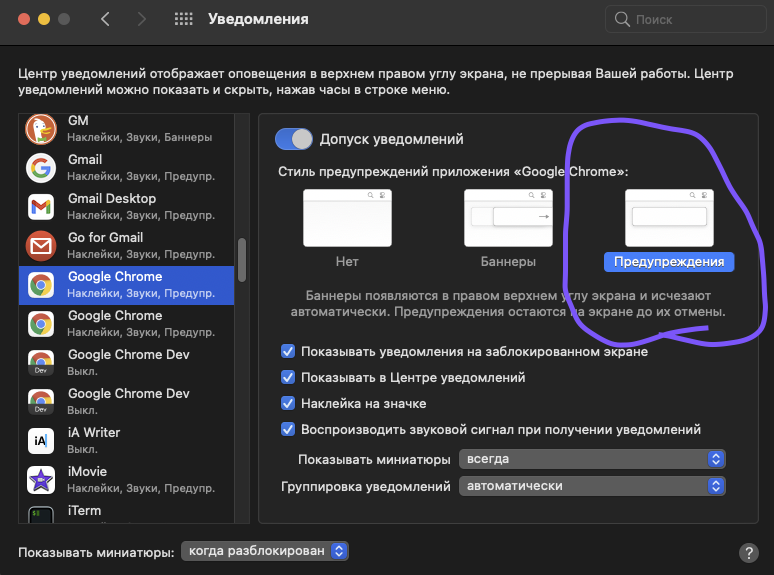Screen dimensions: 774x575
Task: Select iA Writer list row
Action: click(x=126, y=441)
